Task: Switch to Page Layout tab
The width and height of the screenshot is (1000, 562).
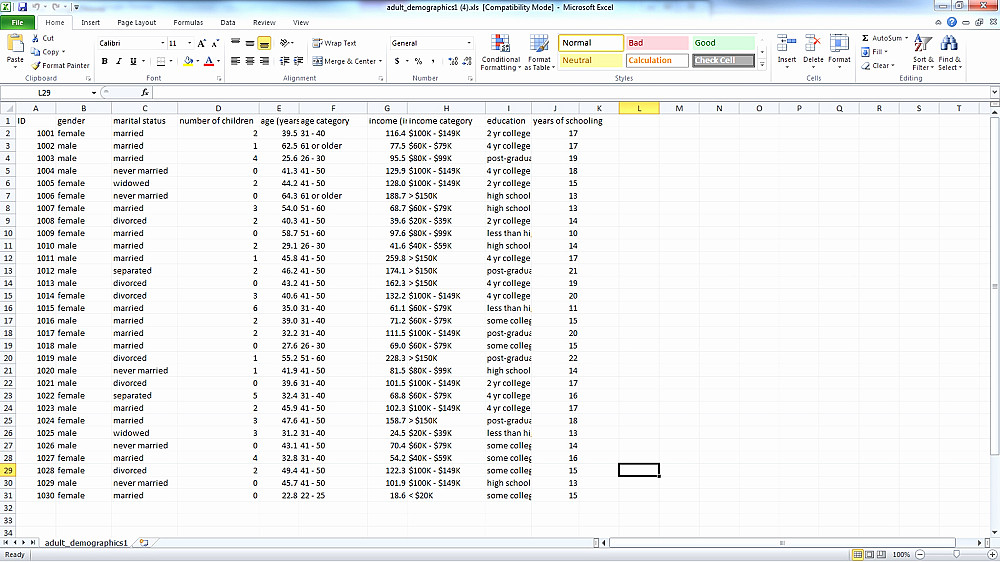Action: pos(136,22)
